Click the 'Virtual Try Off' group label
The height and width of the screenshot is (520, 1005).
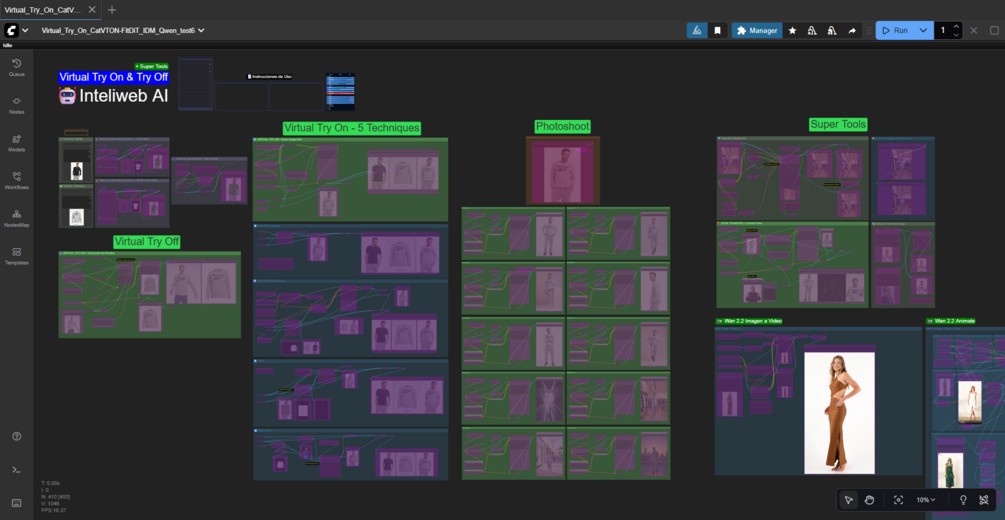[x=147, y=242]
